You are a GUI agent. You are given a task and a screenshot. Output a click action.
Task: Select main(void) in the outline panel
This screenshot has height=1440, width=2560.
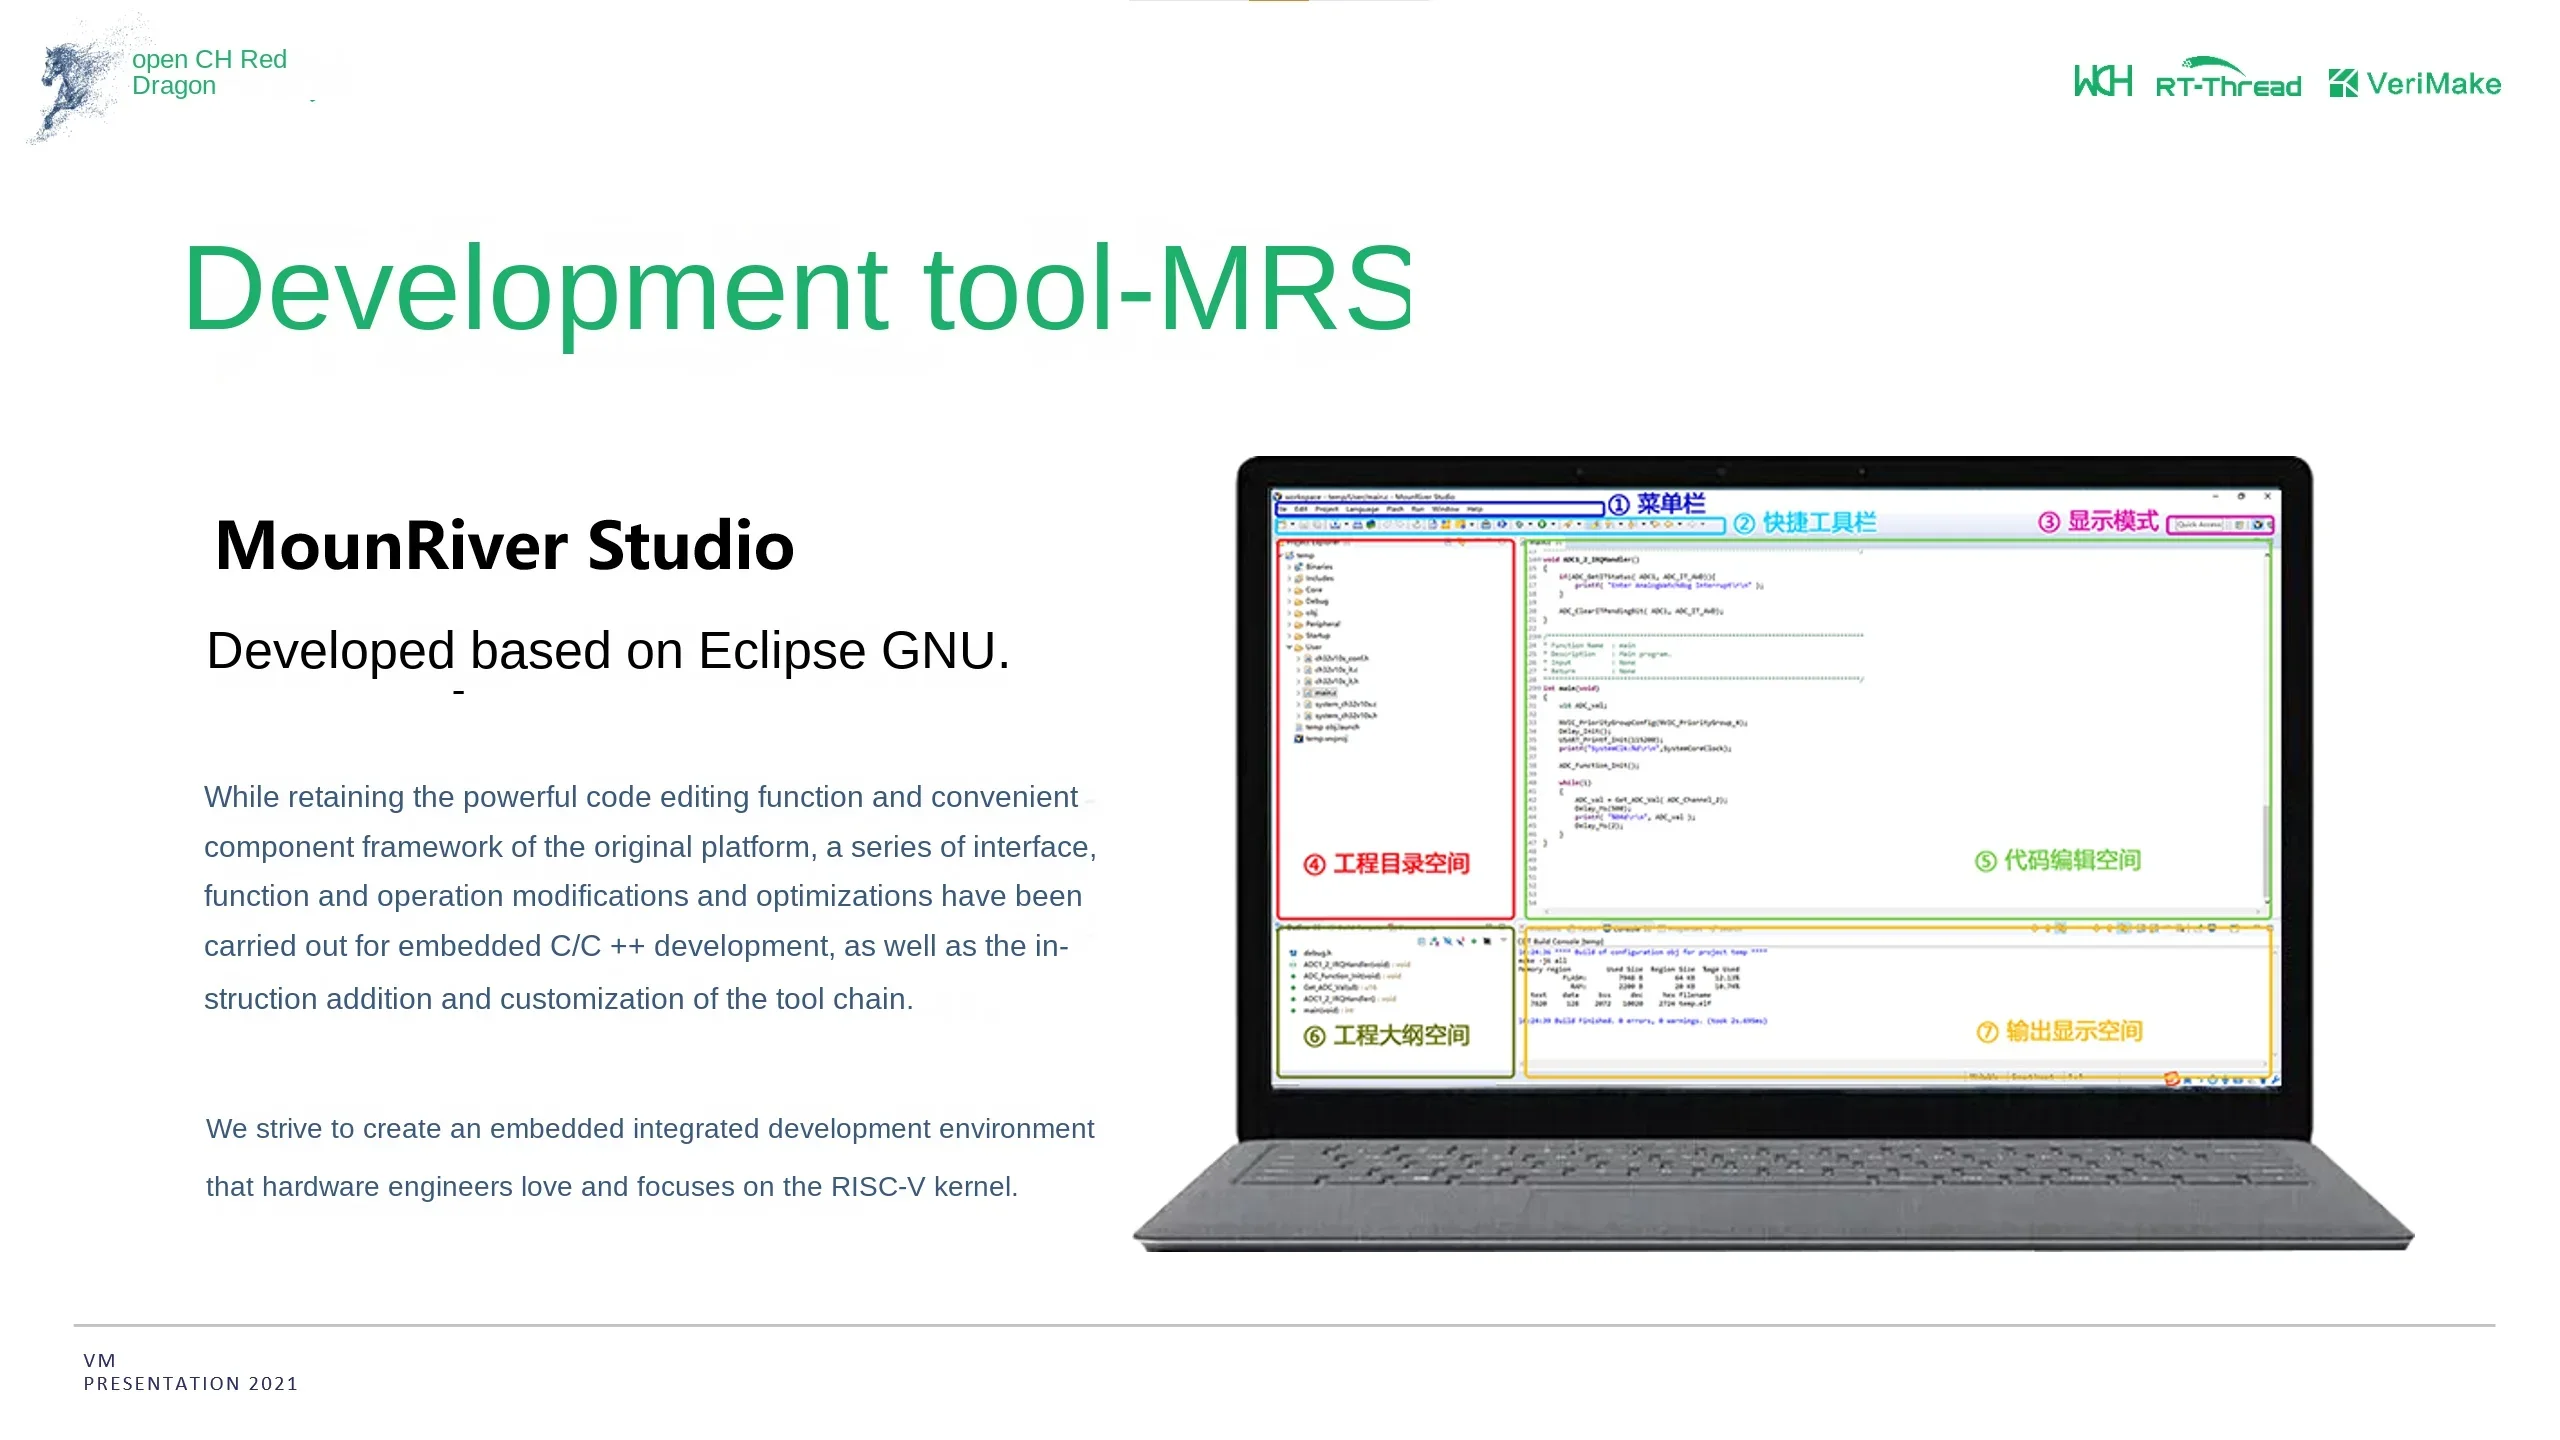pyautogui.click(x=1320, y=1010)
